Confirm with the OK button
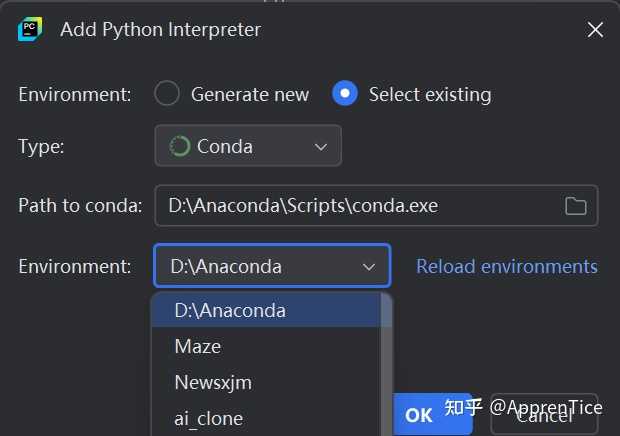The image size is (620, 436). [x=419, y=414]
